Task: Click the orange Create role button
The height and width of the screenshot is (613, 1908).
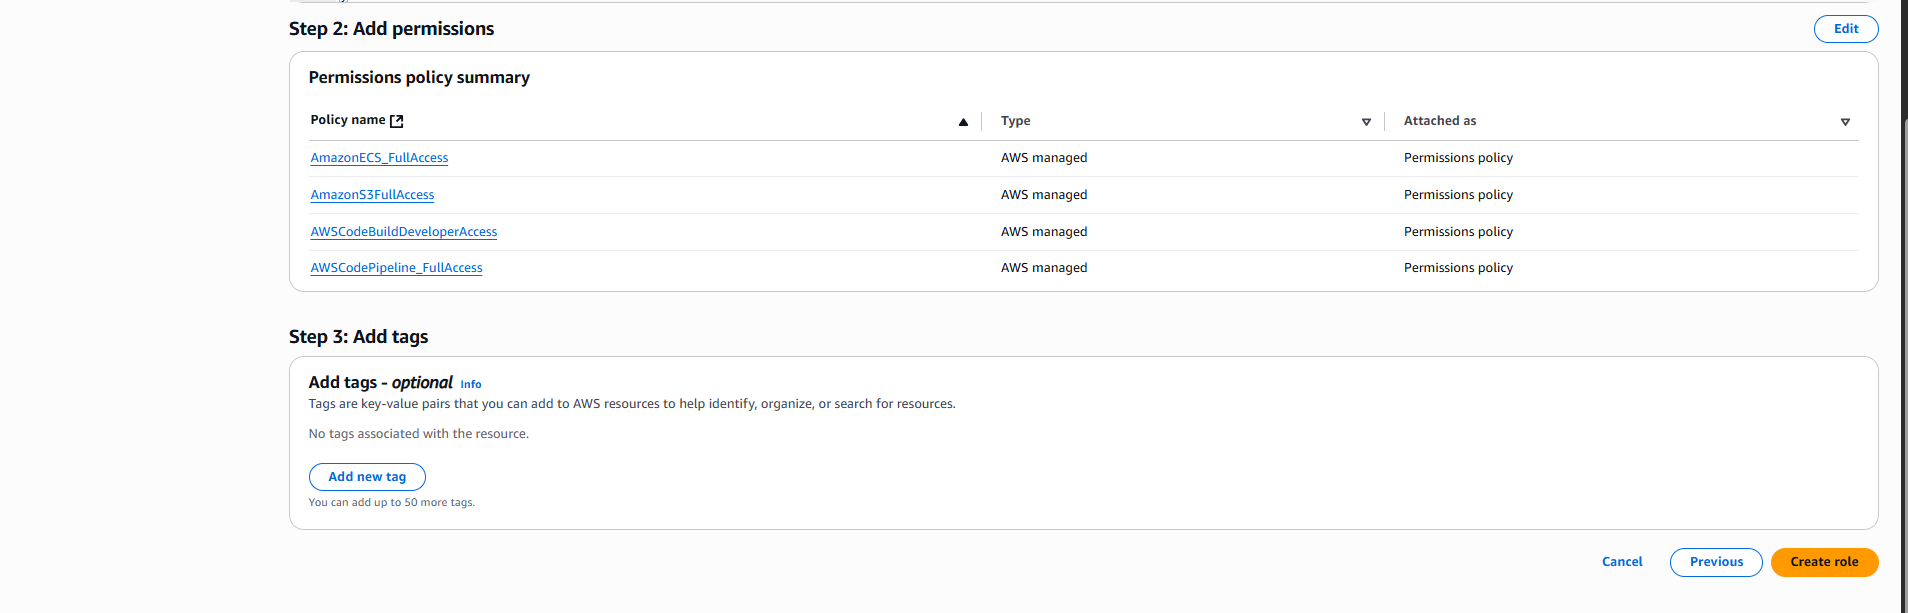Action: click(x=1823, y=562)
